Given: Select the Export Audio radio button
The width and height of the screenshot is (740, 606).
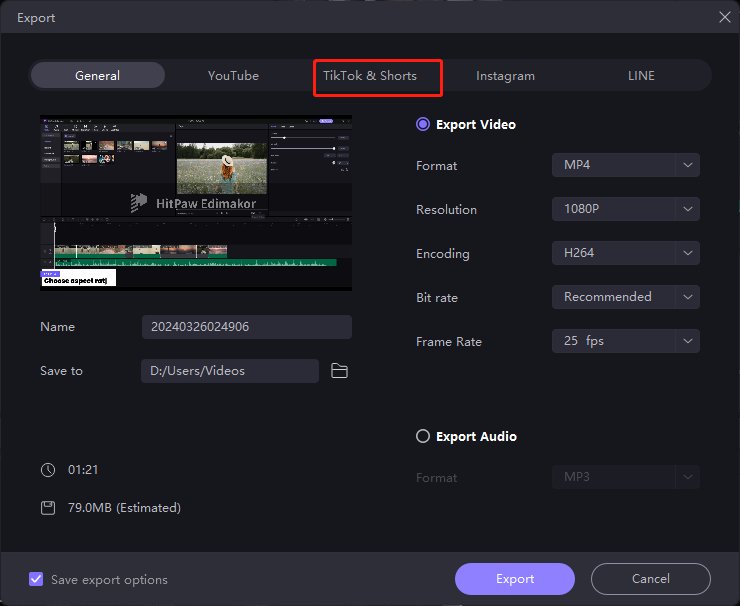Looking at the screenshot, I should click(x=423, y=436).
